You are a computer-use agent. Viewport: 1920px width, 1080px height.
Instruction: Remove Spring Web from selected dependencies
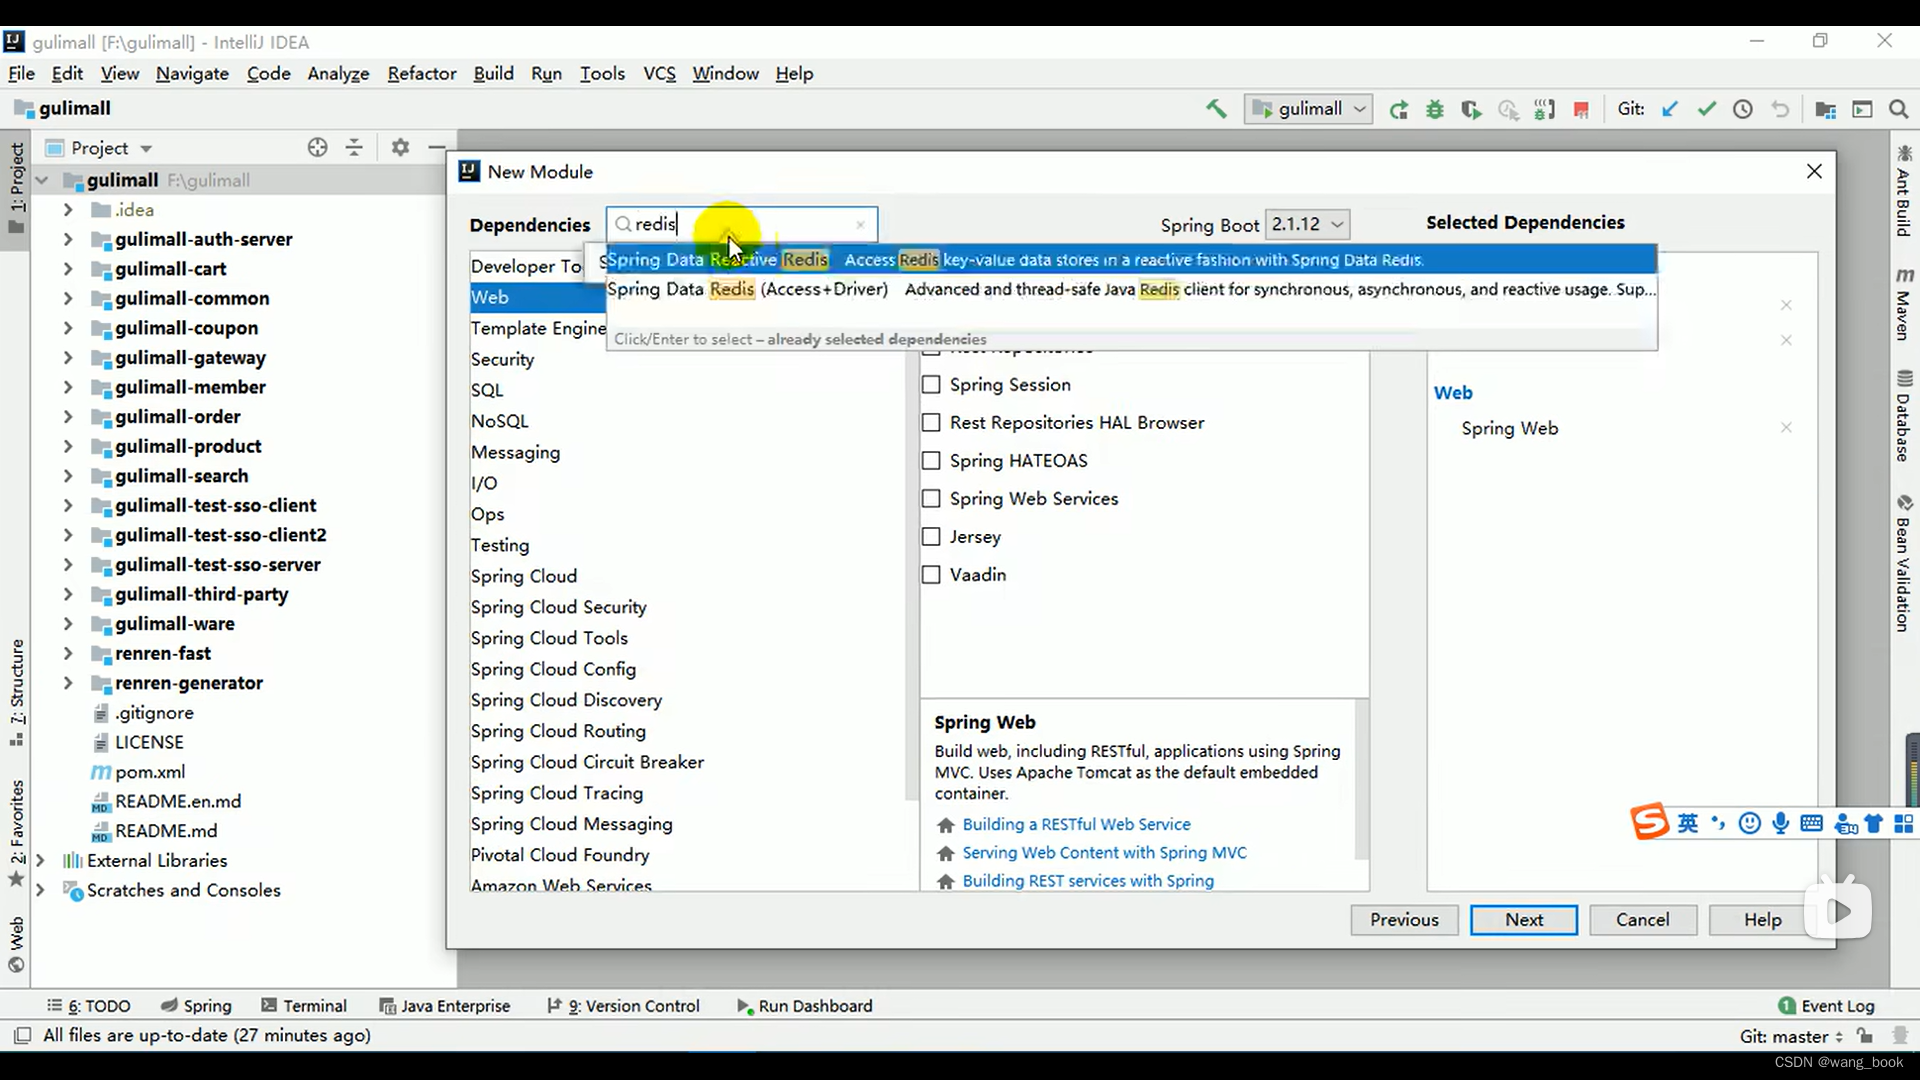coord(1786,428)
